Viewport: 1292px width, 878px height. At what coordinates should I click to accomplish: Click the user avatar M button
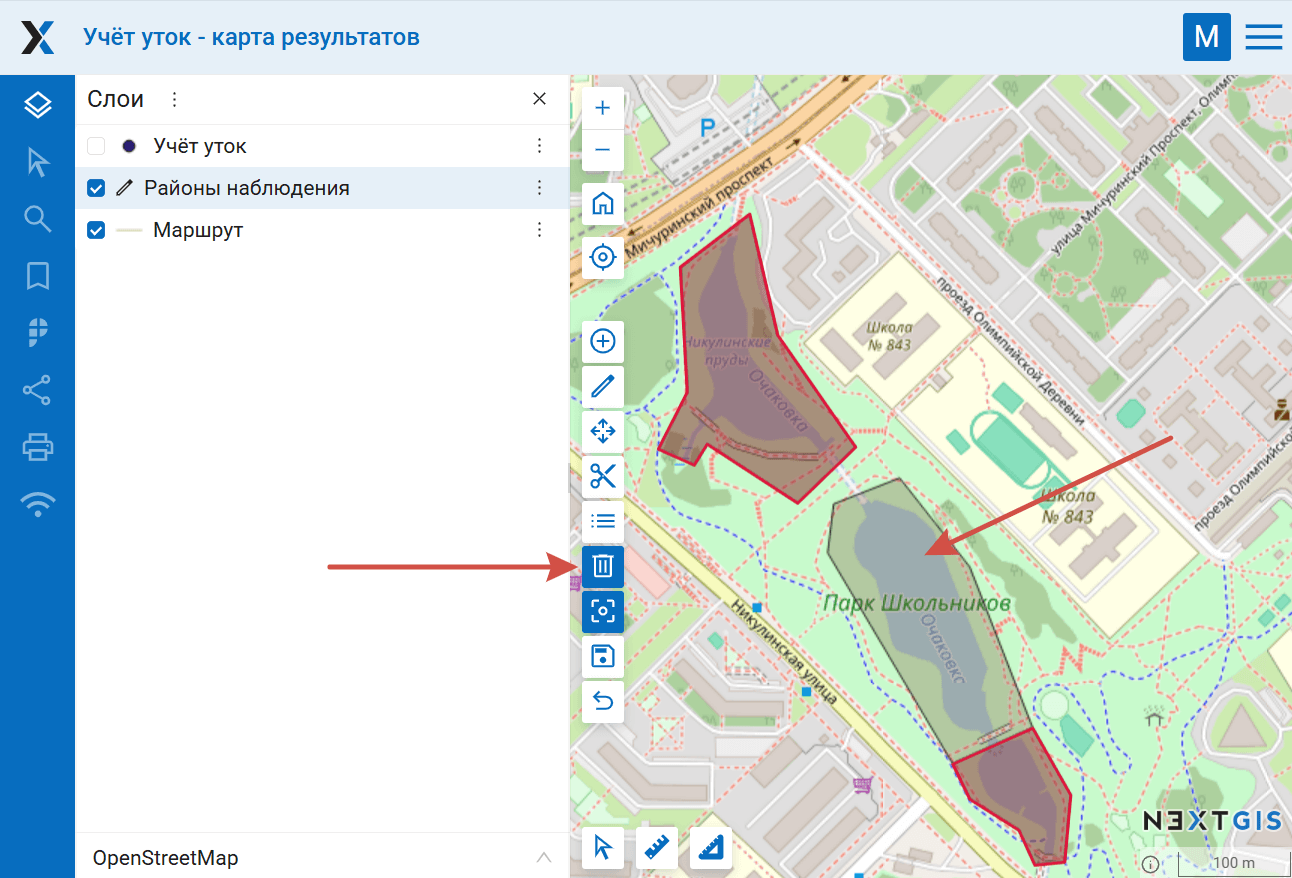click(1206, 37)
